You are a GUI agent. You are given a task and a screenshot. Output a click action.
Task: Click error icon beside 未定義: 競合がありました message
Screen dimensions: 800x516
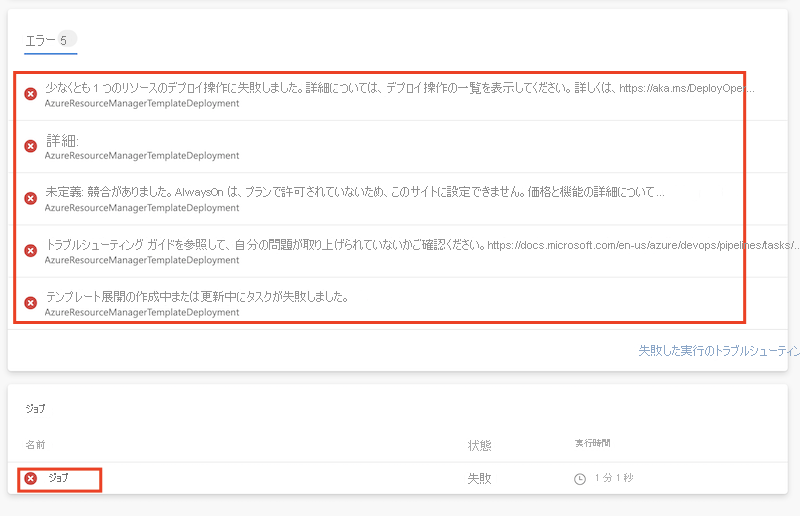[31, 199]
